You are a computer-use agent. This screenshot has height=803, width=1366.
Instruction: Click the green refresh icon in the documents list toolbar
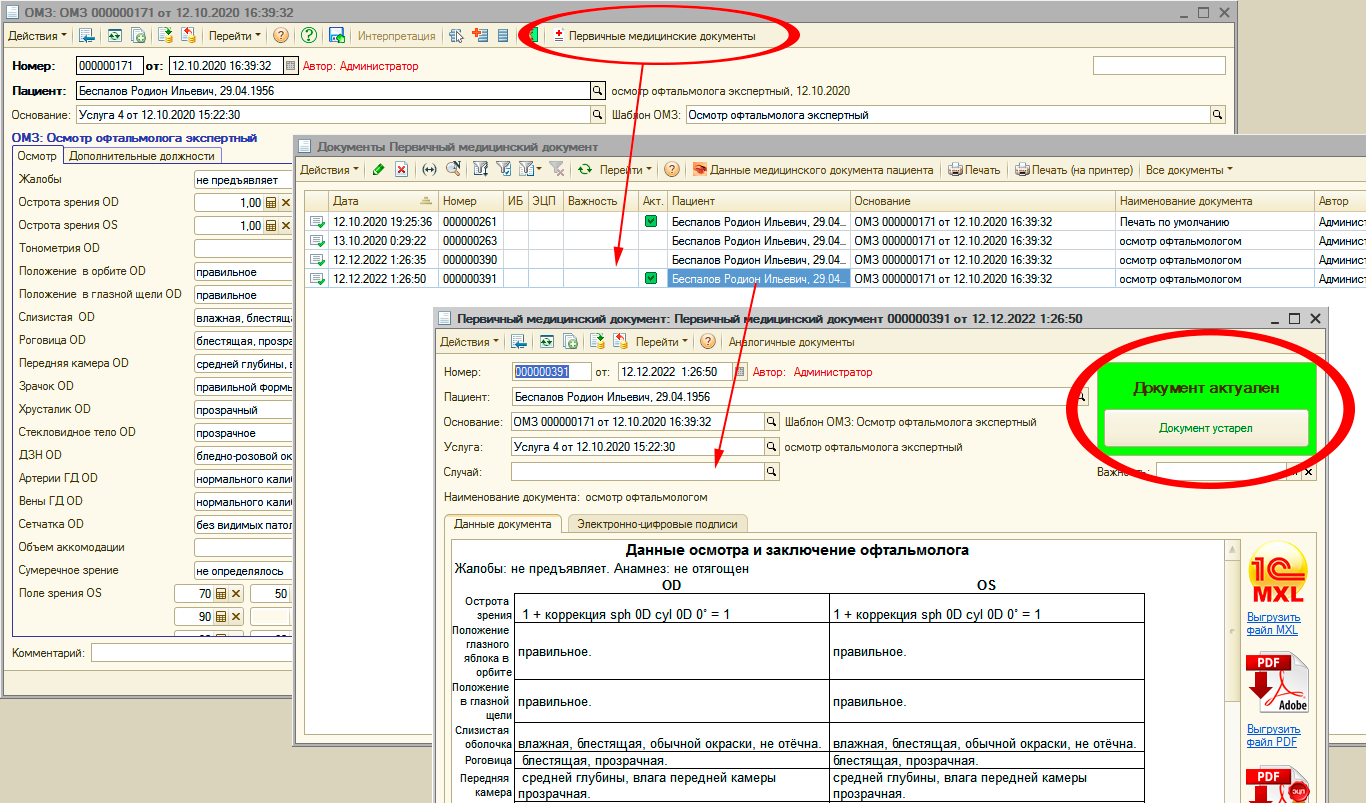point(585,170)
